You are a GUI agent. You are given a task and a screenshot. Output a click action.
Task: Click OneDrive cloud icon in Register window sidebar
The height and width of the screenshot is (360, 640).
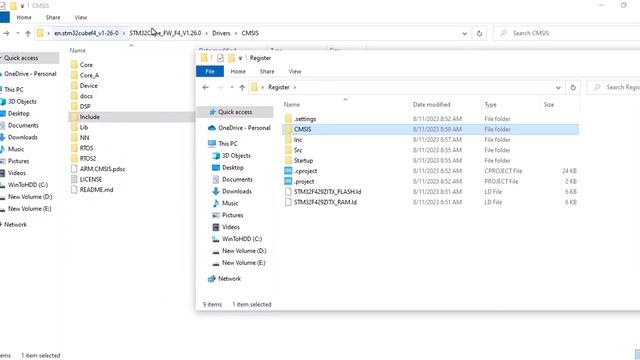click(212, 128)
